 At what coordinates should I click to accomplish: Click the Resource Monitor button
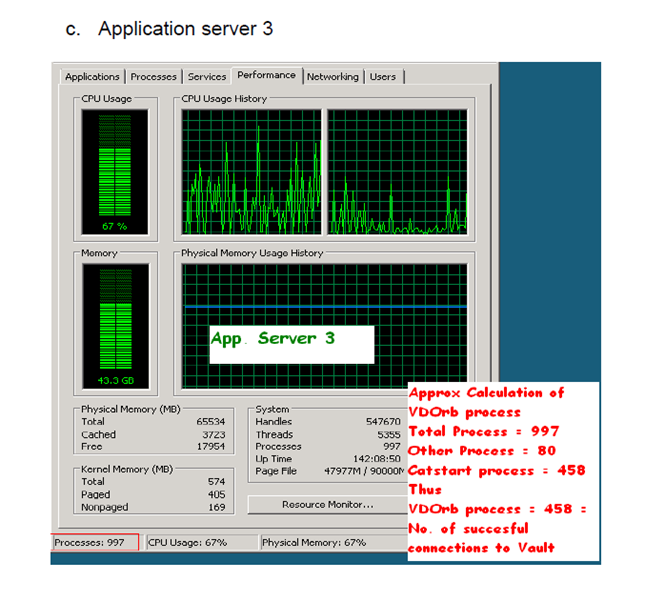click(x=327, y=505)
